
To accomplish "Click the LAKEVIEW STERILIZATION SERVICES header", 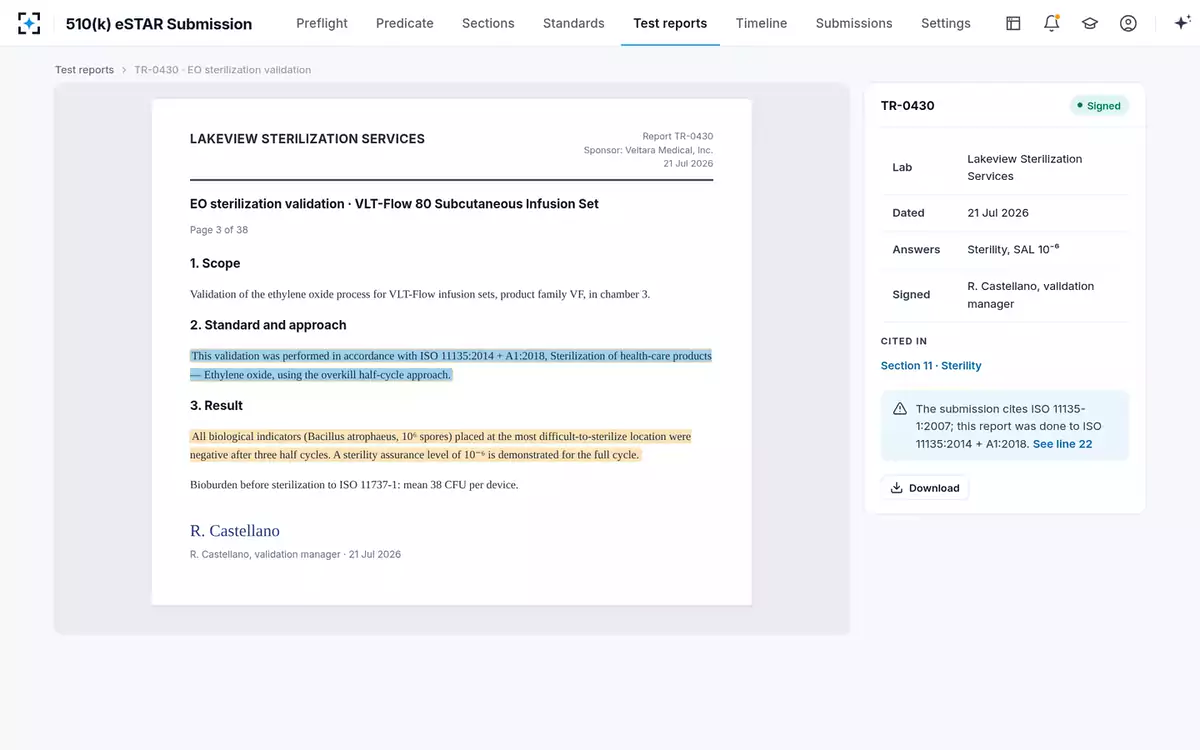I will click(307, 139).
